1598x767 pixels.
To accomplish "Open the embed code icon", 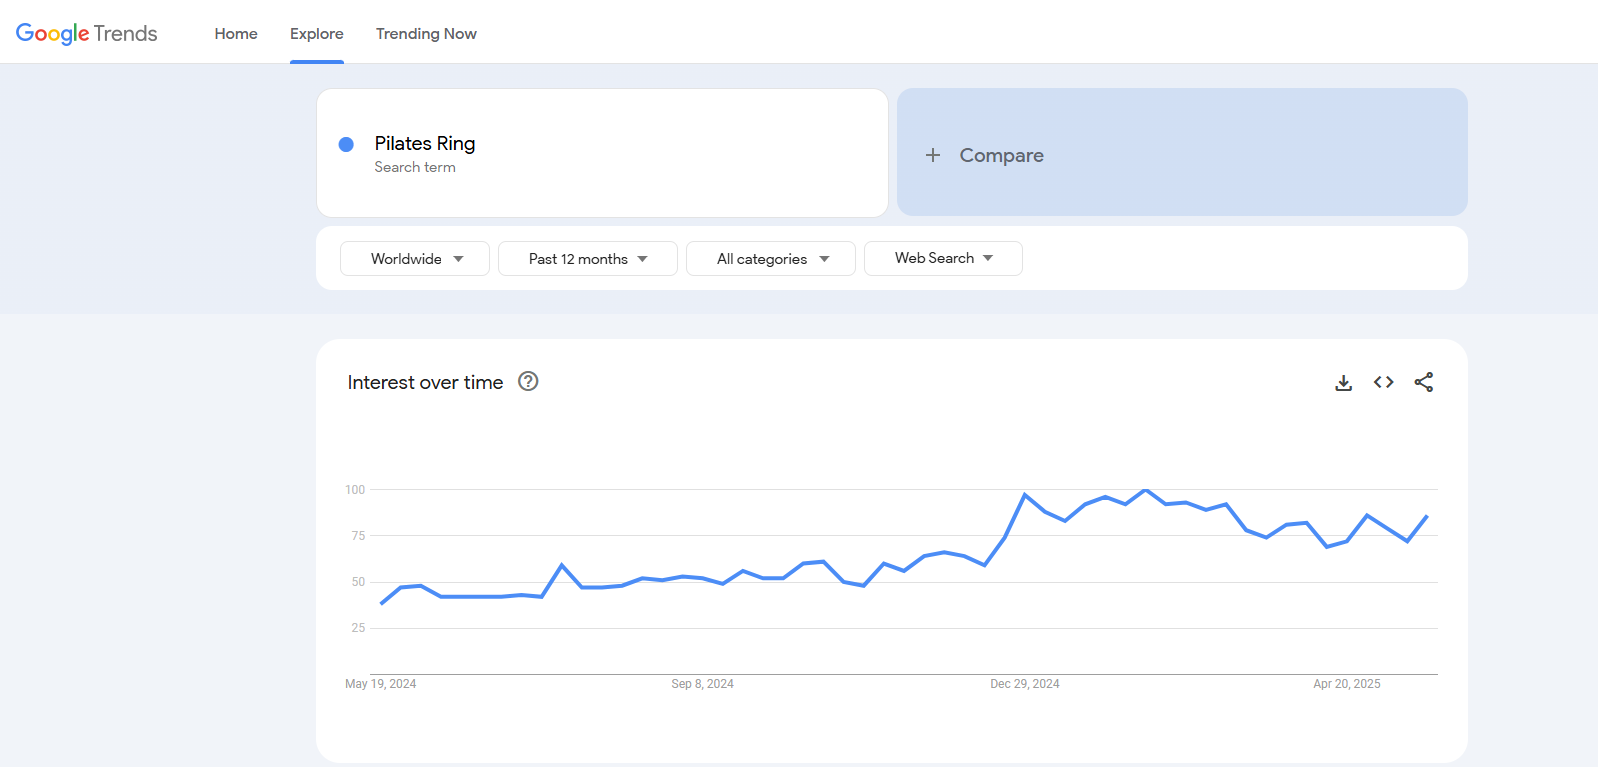I will [1384, 382].
